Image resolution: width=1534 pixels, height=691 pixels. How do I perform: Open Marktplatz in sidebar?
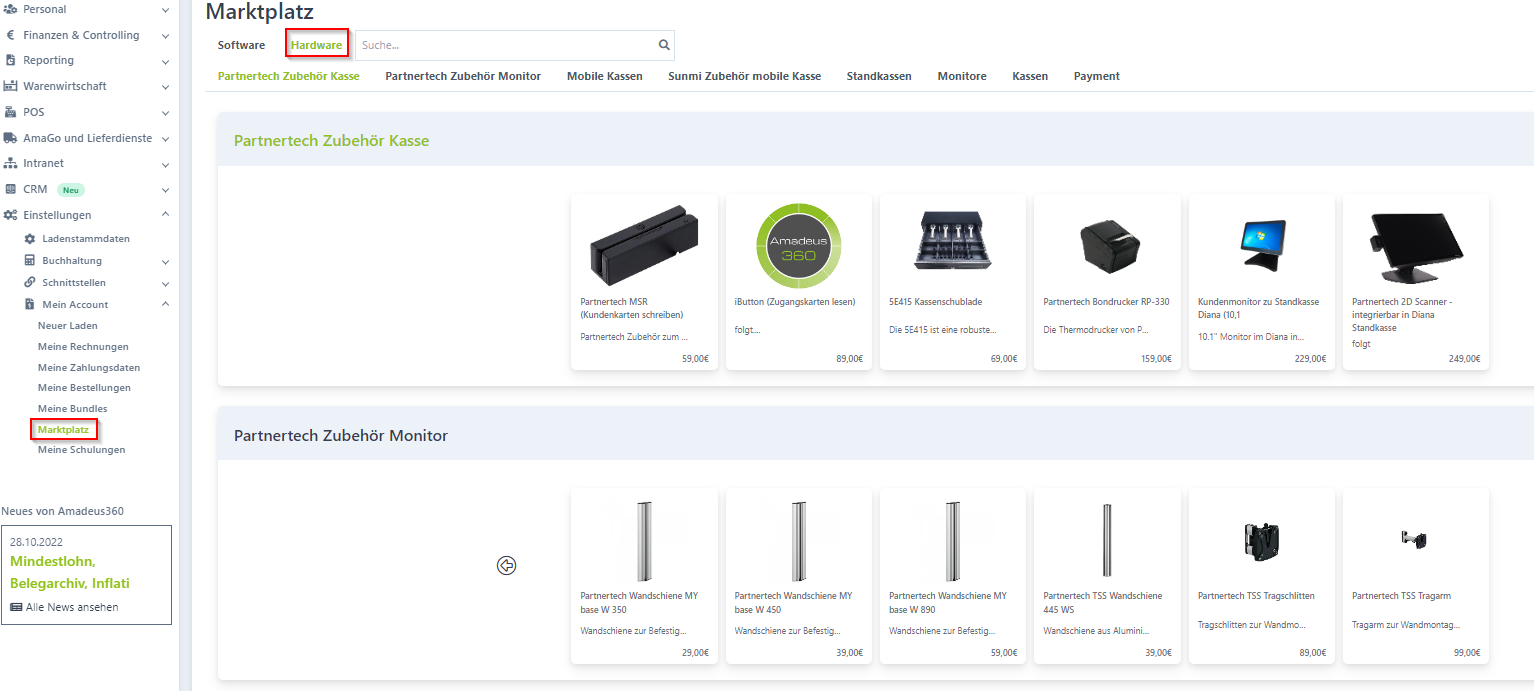[63, 430]
